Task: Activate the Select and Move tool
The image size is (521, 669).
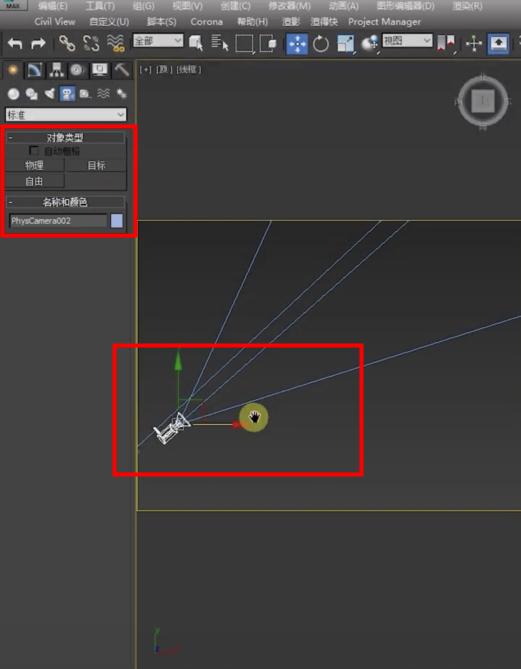Action: (x=297, y=44)
